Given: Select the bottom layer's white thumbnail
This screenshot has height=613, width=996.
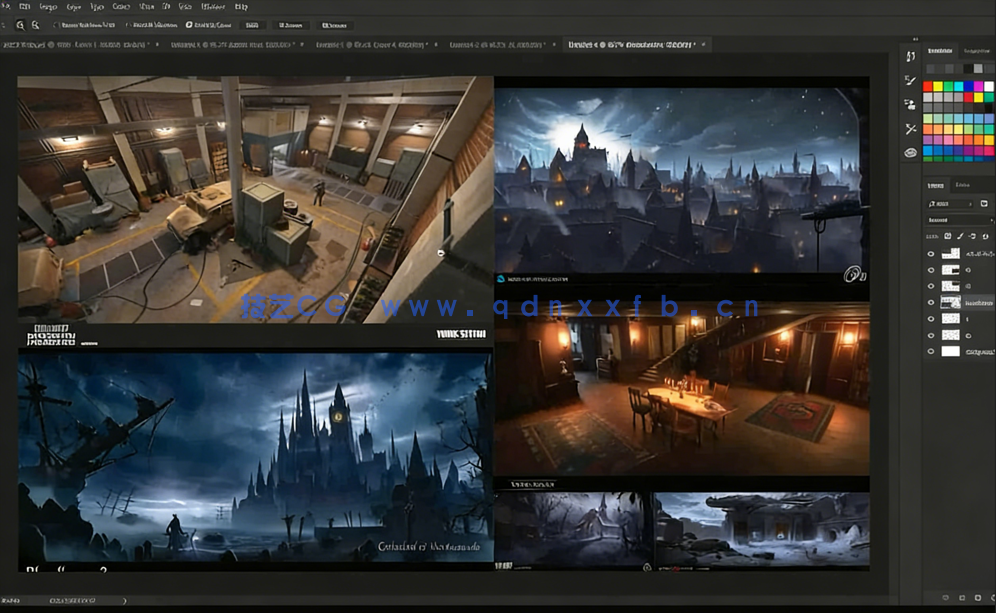Looking at the screenshot, I should coord(950,351).
